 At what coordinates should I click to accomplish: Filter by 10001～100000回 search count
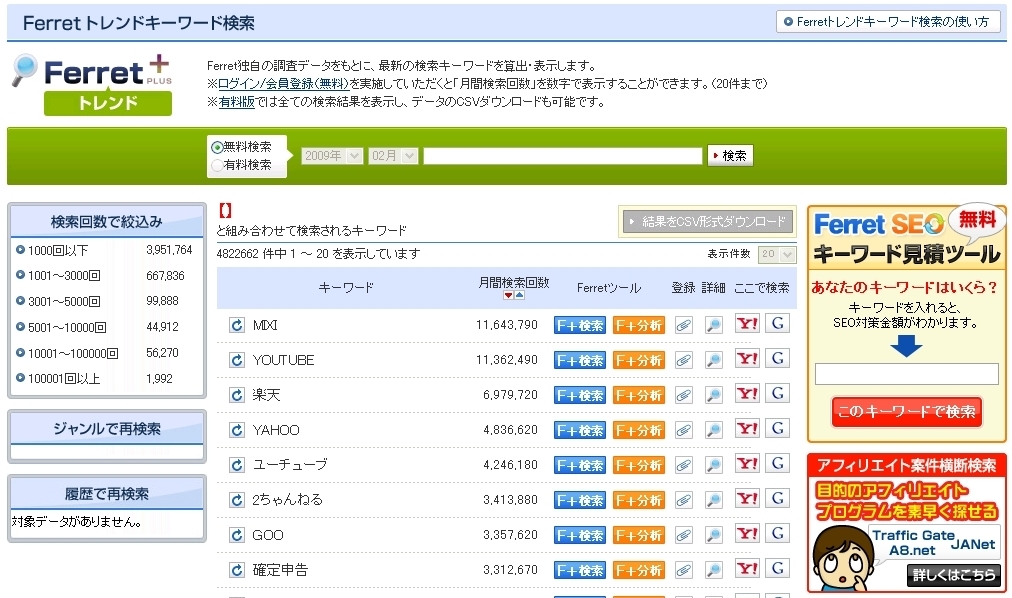(73, 353)
